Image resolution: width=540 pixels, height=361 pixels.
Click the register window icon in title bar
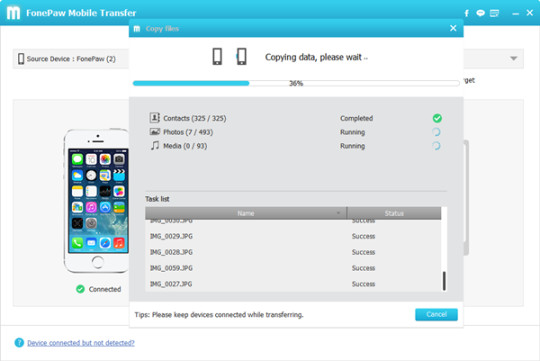(x=494, y=13)
